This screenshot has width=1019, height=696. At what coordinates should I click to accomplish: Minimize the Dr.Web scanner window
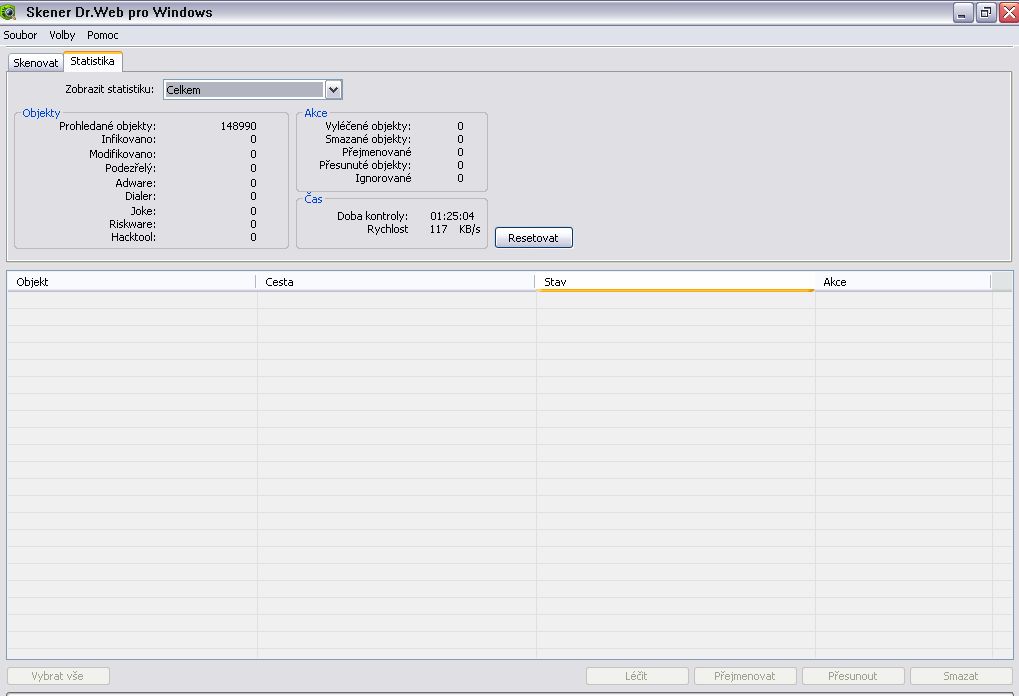point(963,12)
